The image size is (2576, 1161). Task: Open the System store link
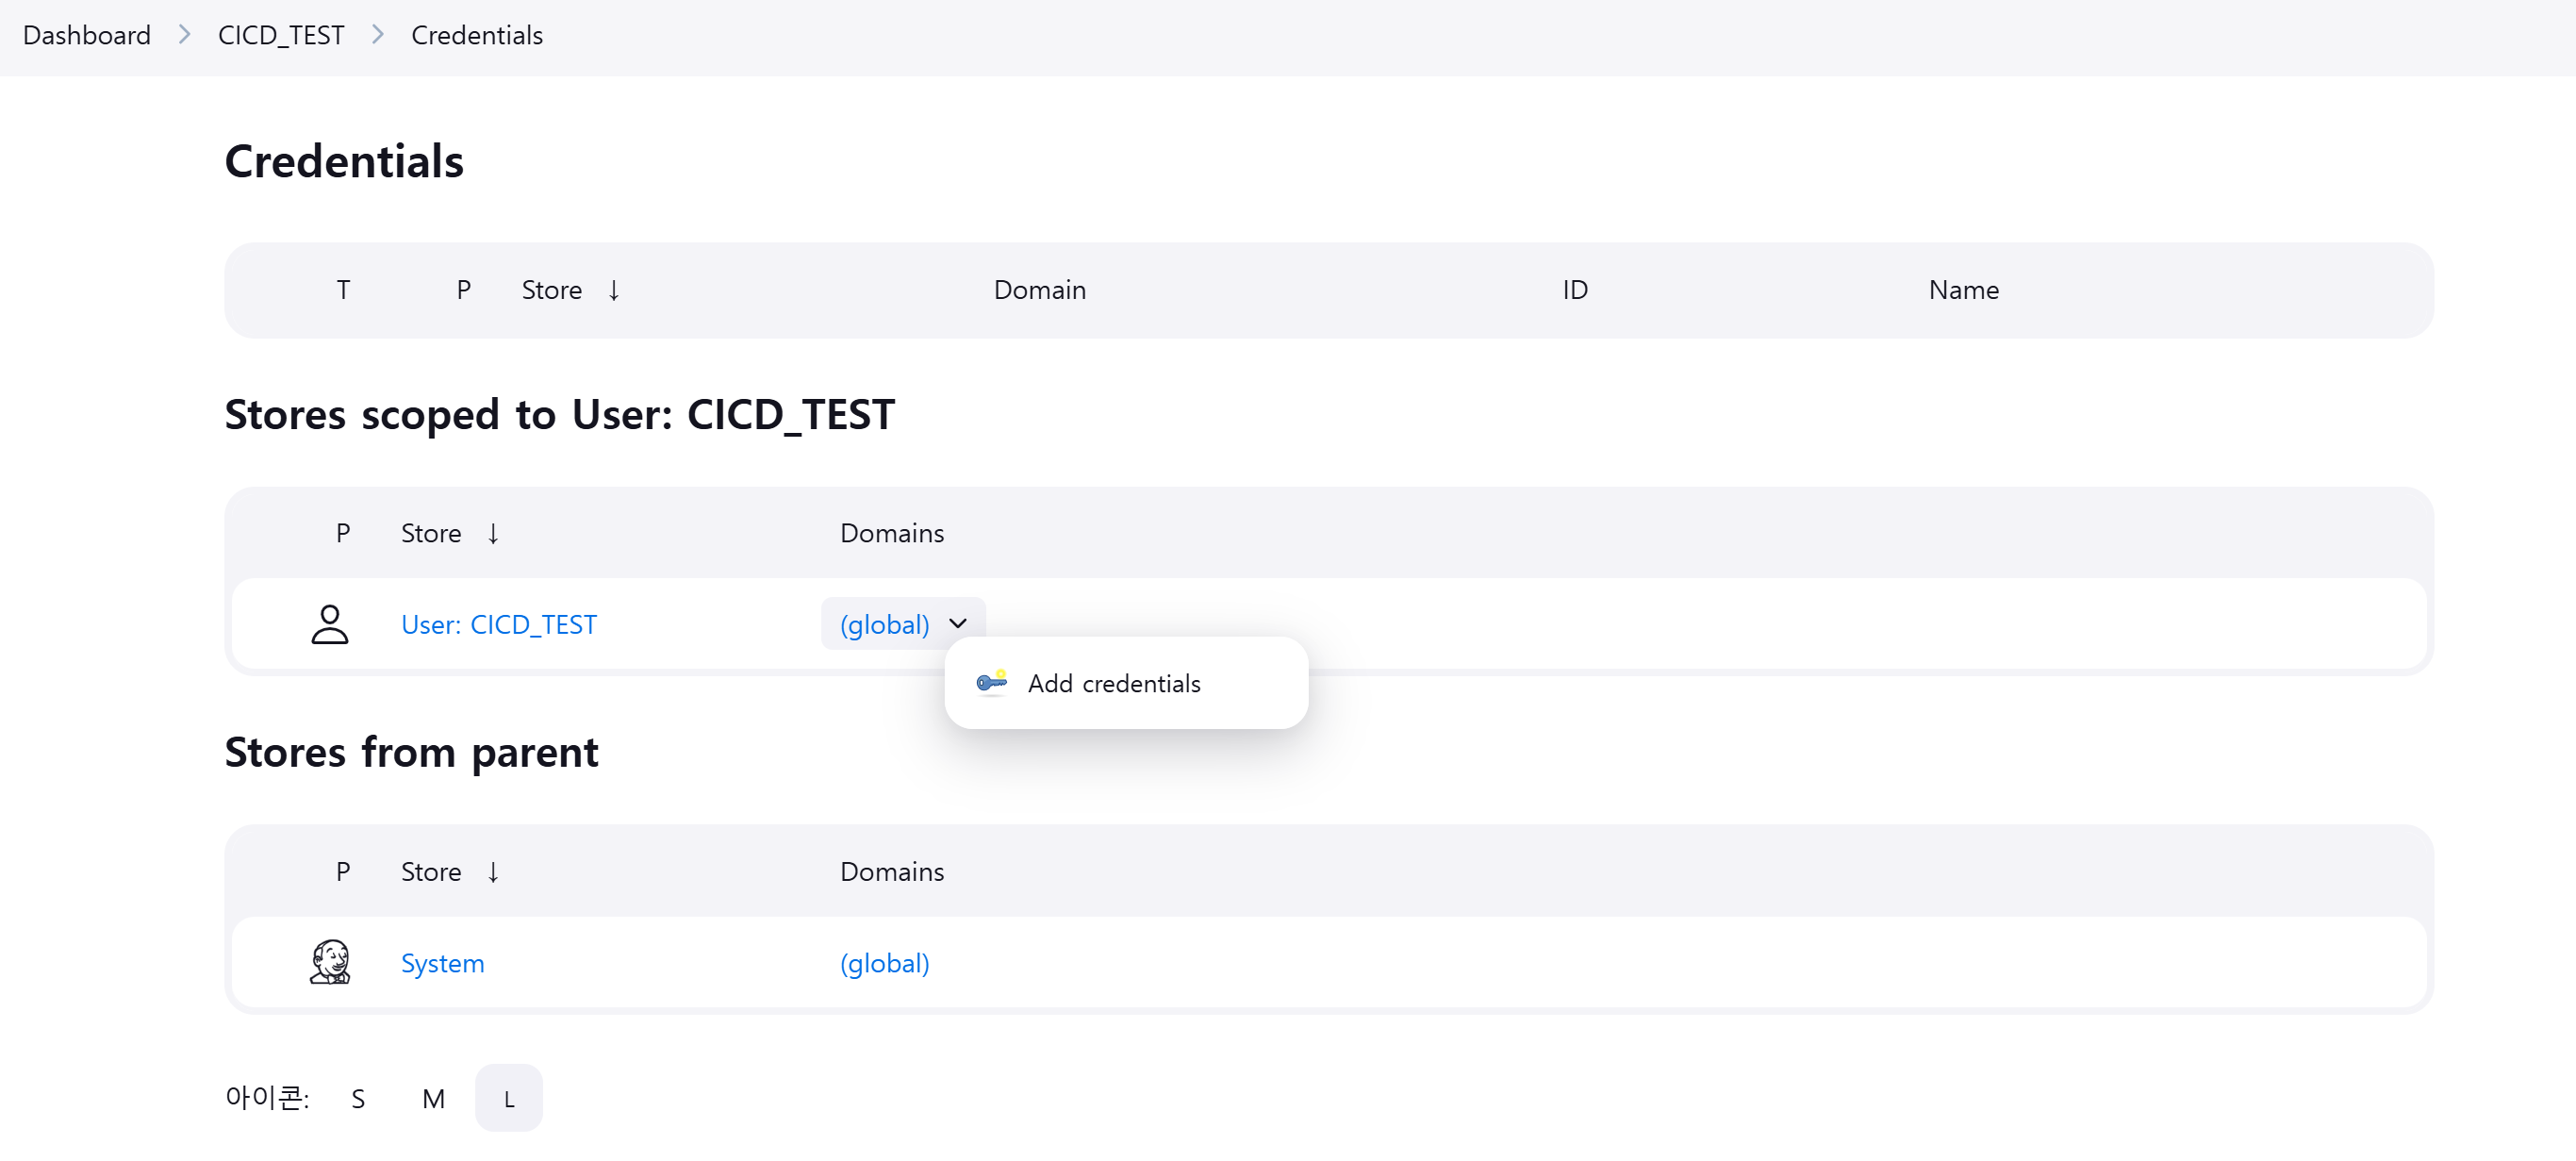point(442,962)
